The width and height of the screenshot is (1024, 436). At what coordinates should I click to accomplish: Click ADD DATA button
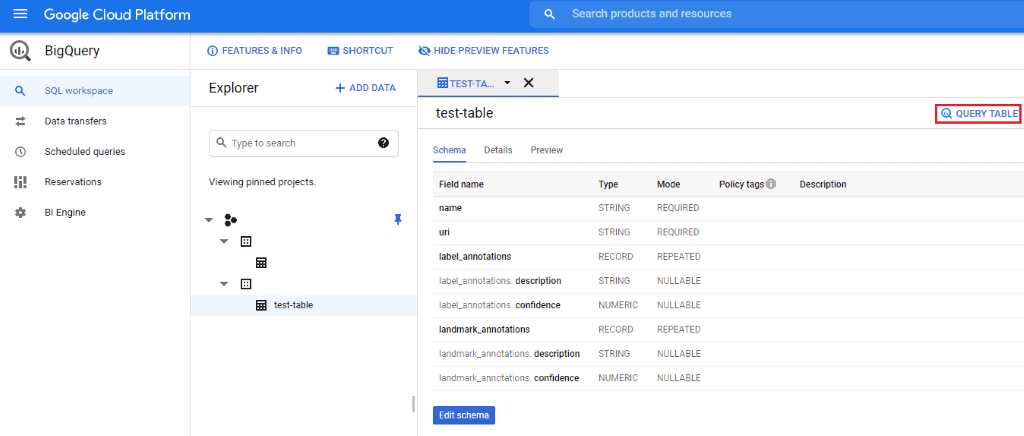(365, 88)
